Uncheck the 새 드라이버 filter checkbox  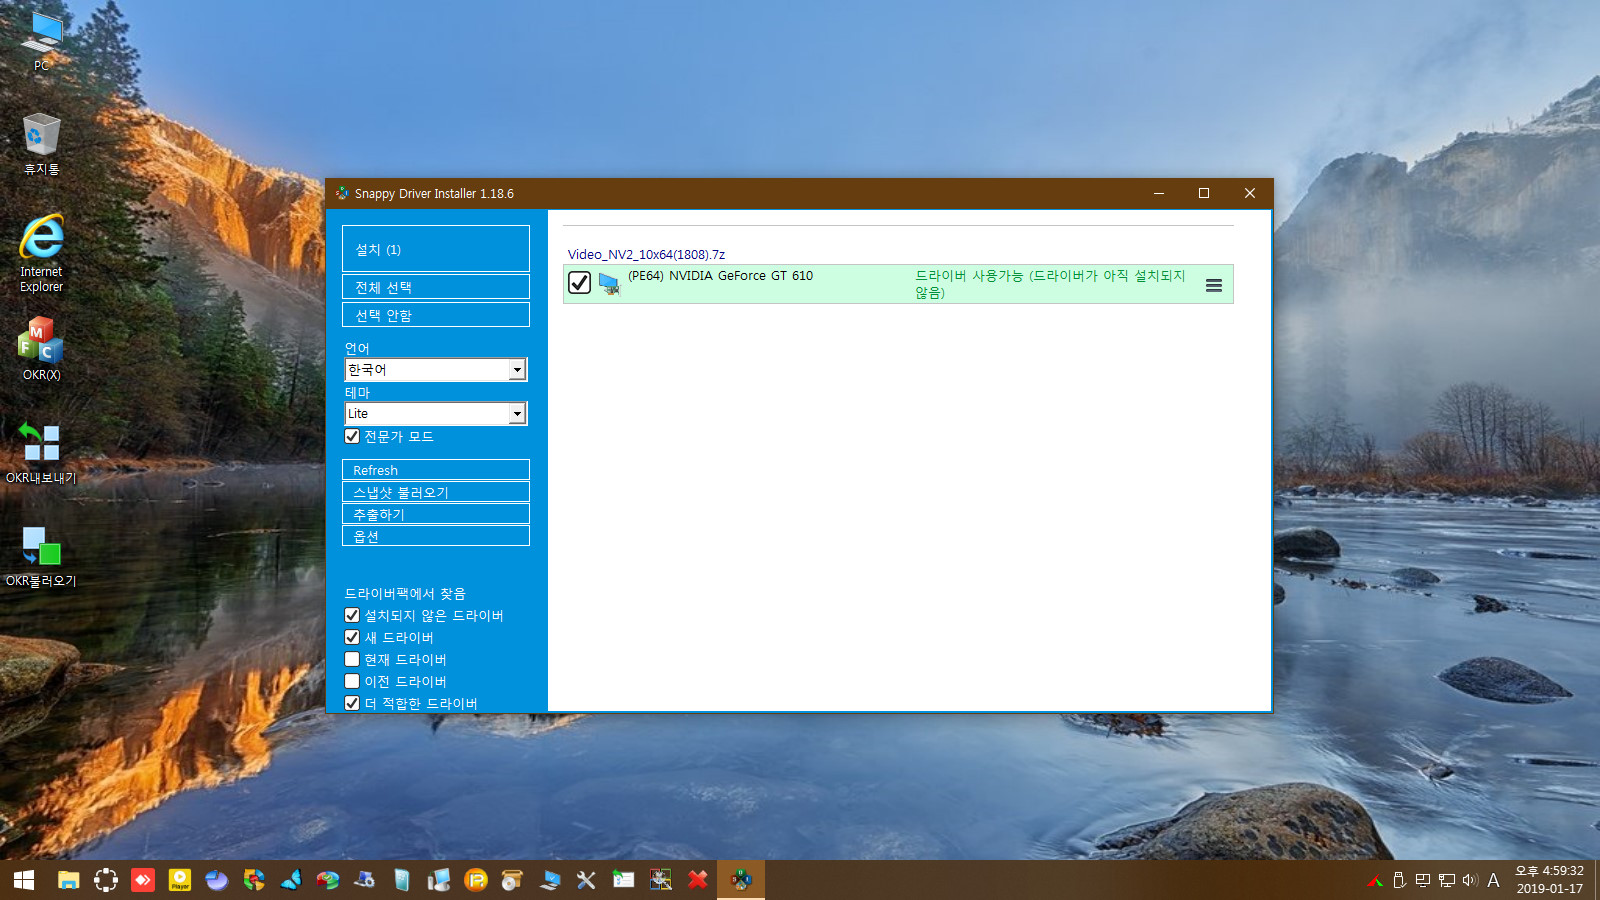(352, 637)
